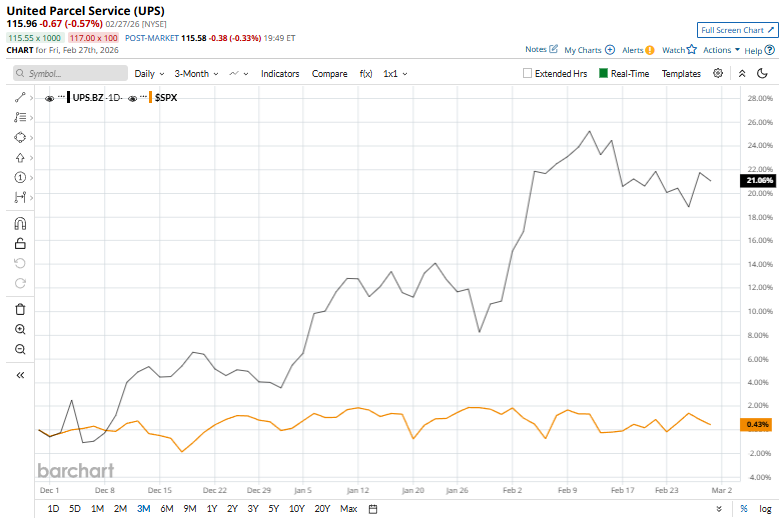
Task: Toggle the Real-Time checkbox
Action: (603, 73)
